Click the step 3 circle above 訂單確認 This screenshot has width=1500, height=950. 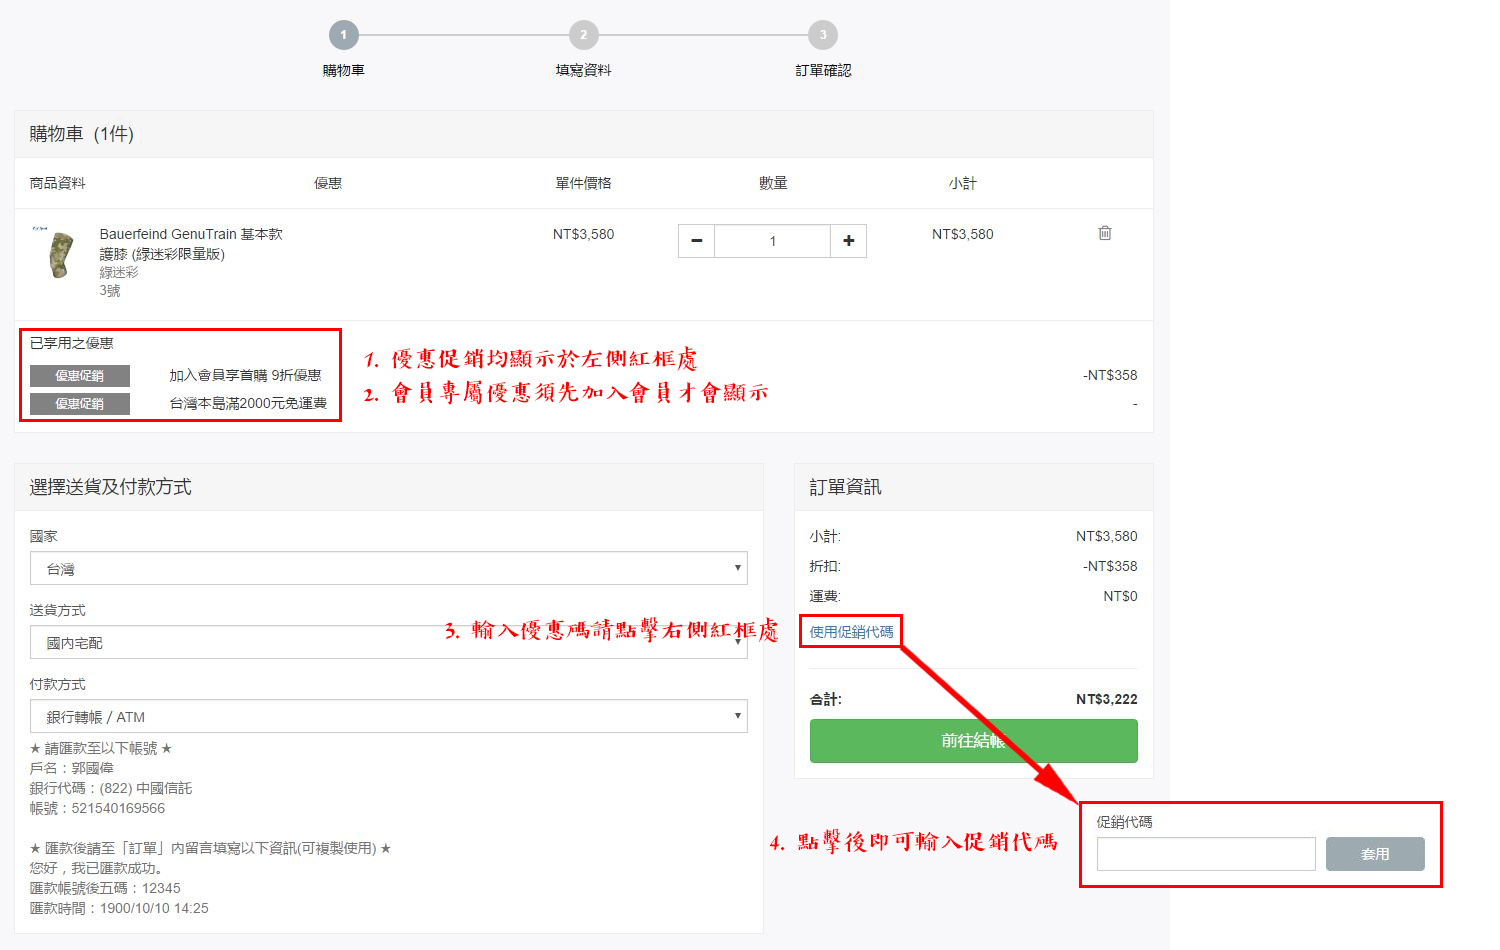(822, 33)
